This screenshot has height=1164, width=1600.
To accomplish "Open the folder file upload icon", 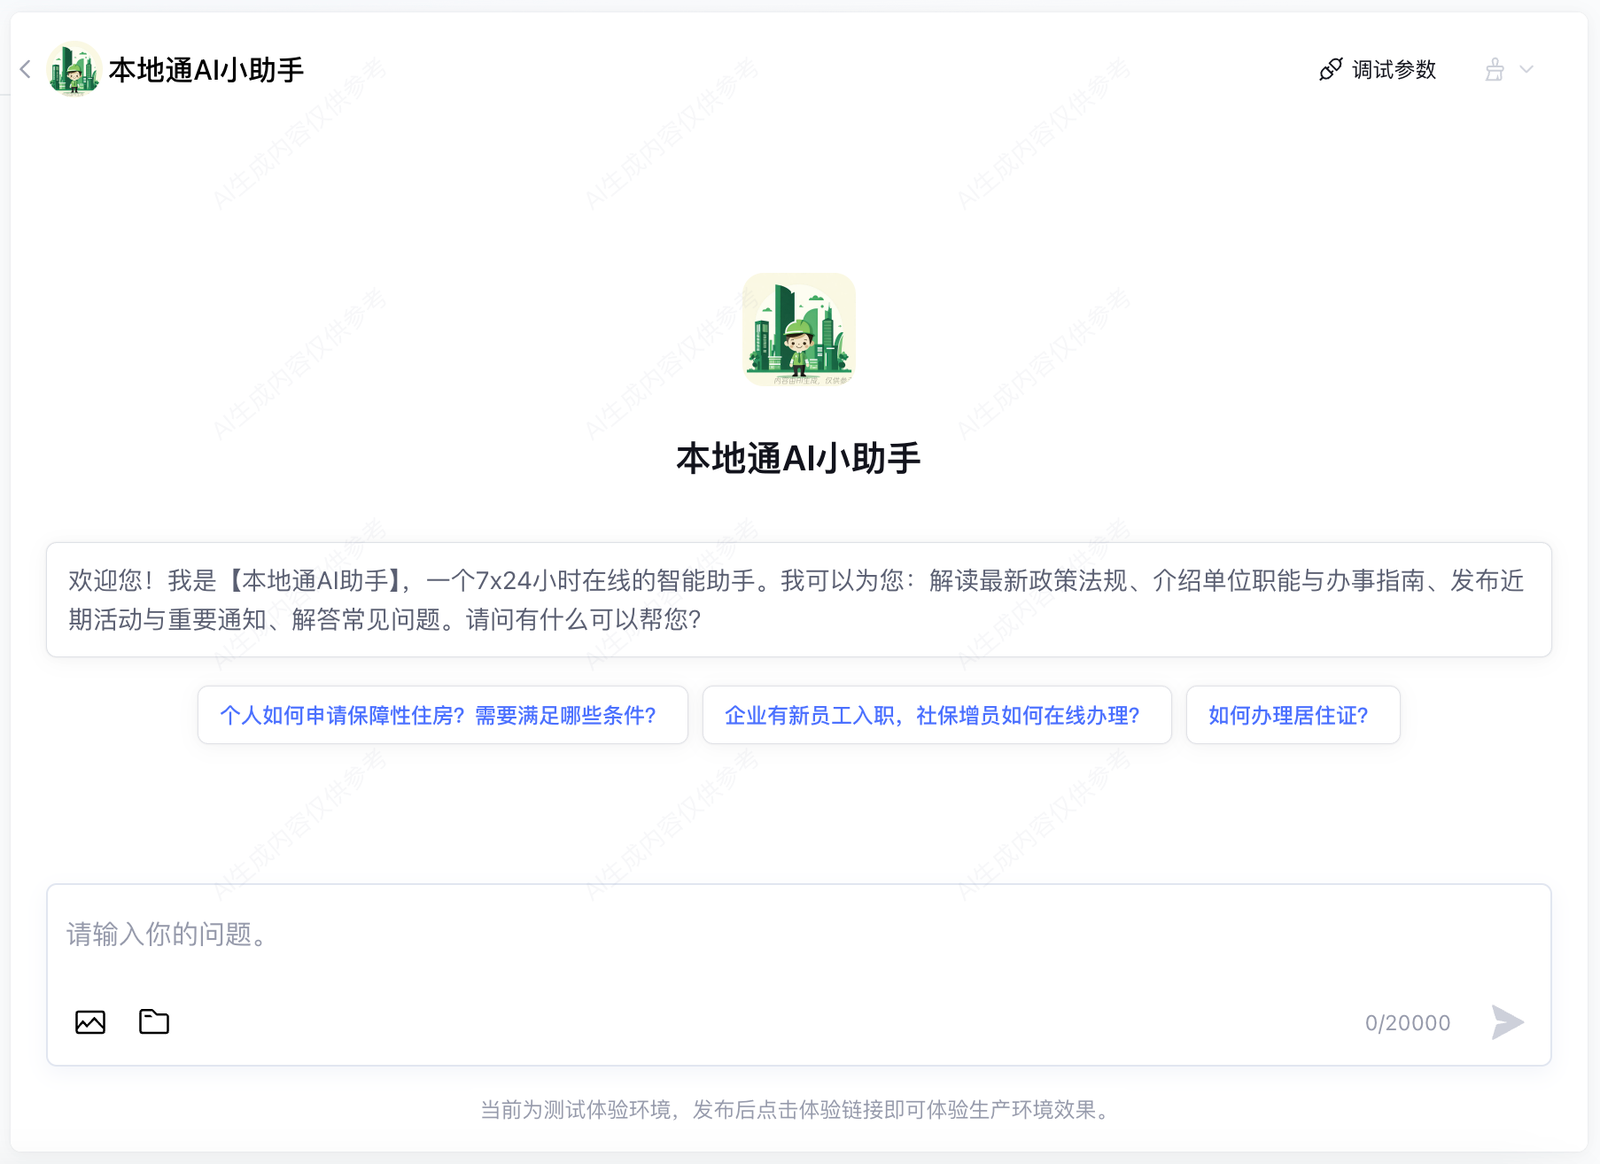I will click(x=154, y=1022).
